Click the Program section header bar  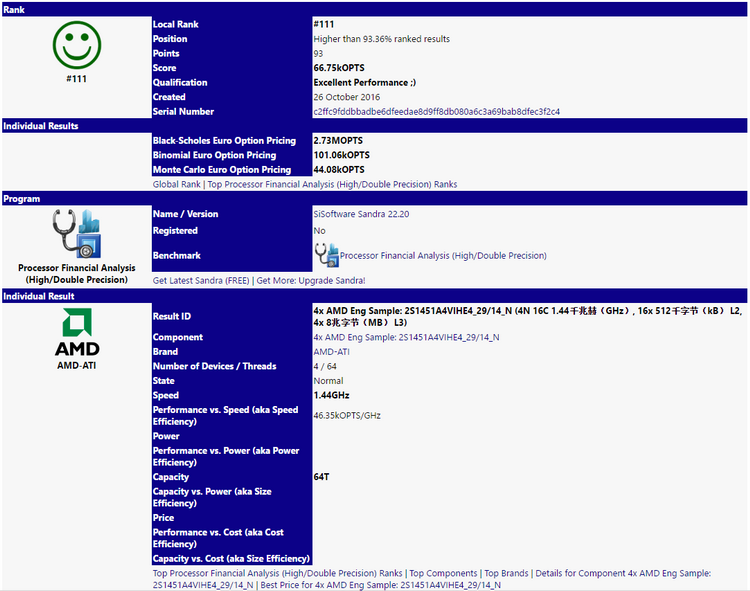tap(374, 198)
